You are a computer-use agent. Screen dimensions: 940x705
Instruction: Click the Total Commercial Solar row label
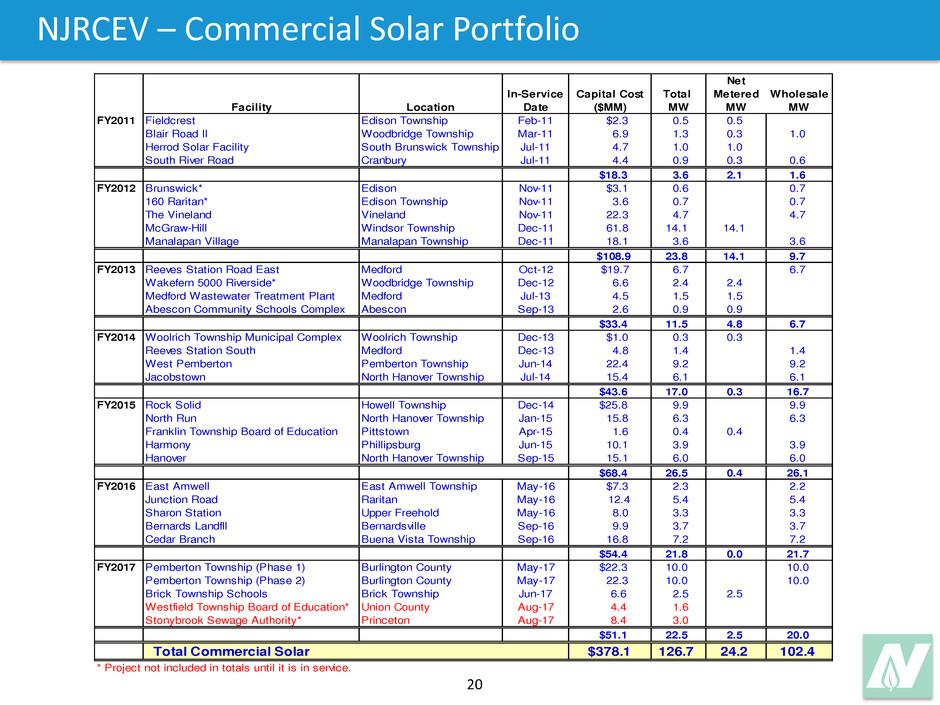[x=231, y=651]
